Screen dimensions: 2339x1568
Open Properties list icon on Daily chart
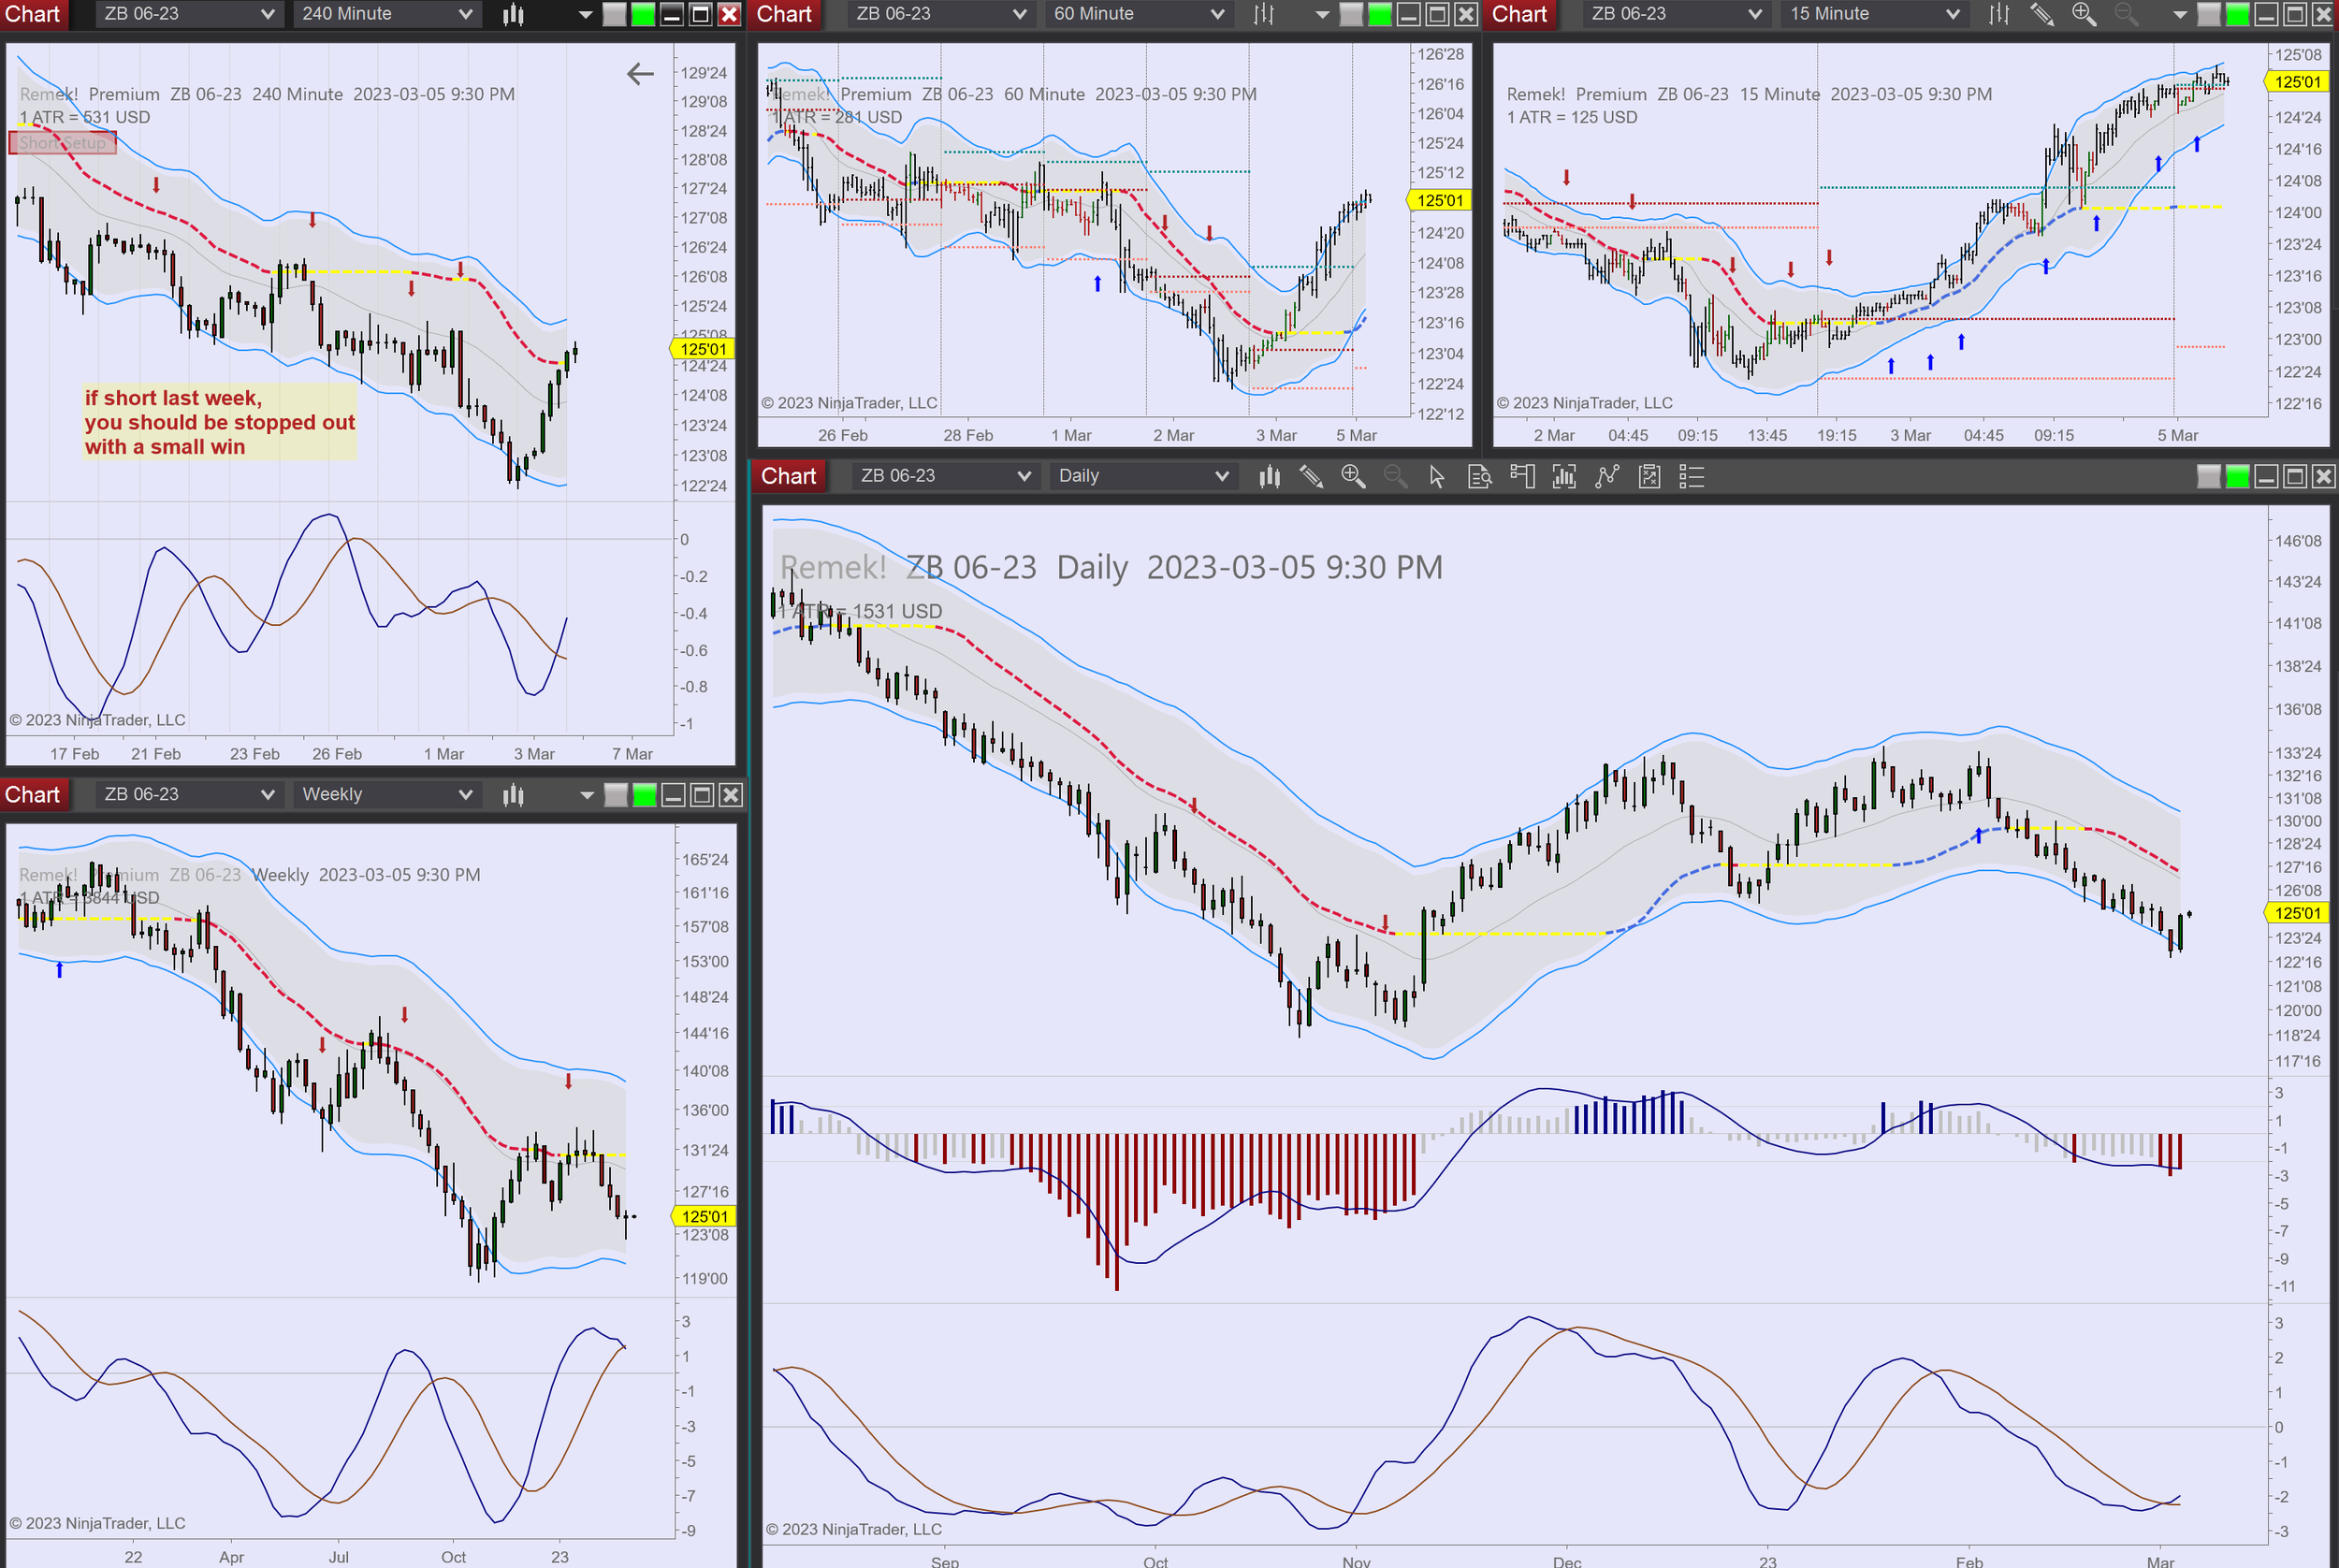coord(1691,477)
